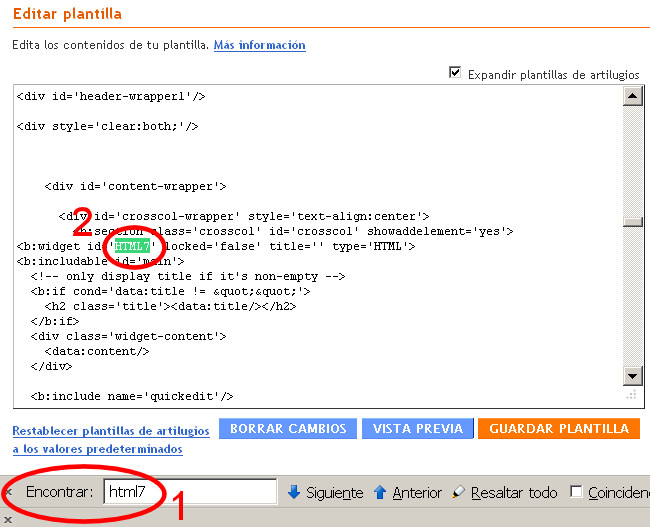Click the Anterior blue up arrow icon

click(381, 492)
